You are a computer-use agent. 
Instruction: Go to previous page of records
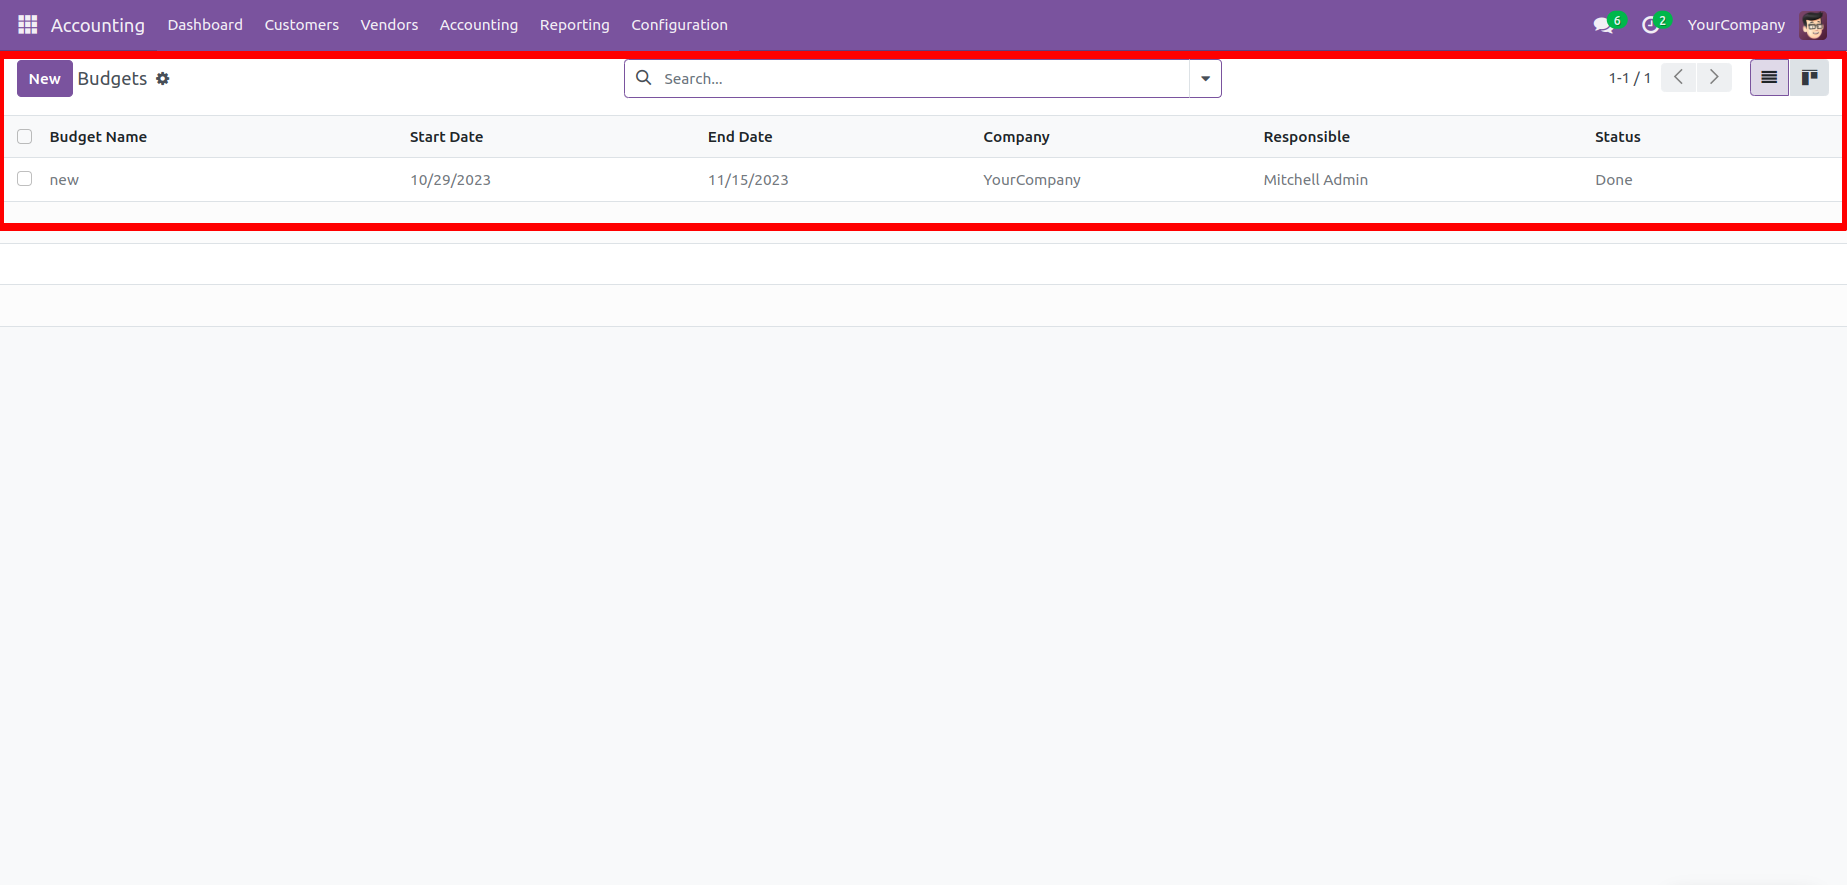click(x=1678, y=78)
